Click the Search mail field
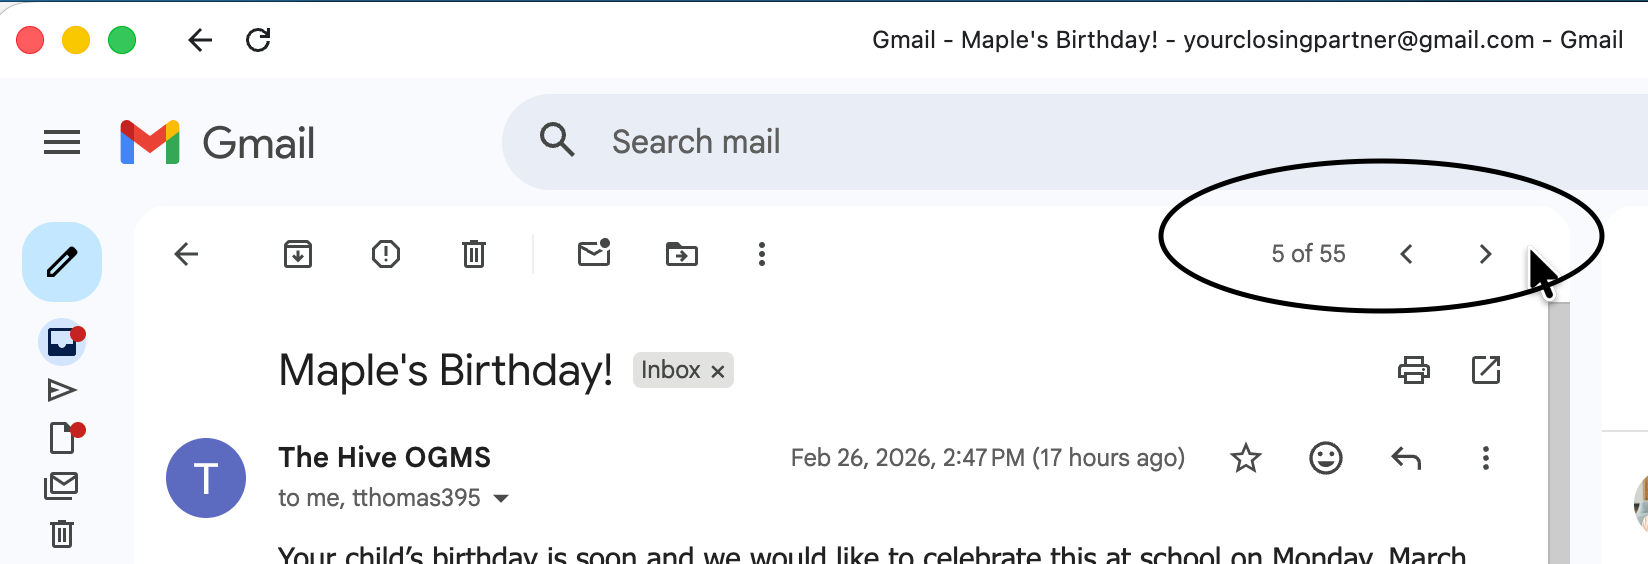The width and height of the screenshot is (1648, 564). 1075,142
